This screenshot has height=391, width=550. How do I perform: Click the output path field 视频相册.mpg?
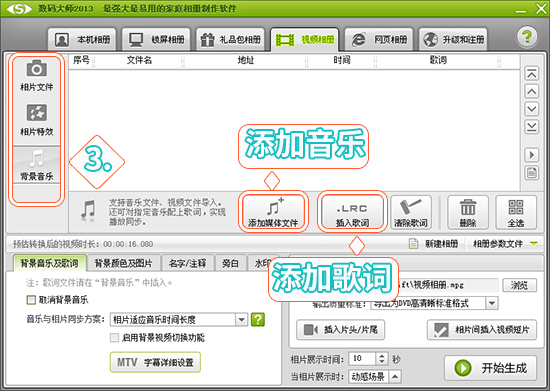coord(448,285)
